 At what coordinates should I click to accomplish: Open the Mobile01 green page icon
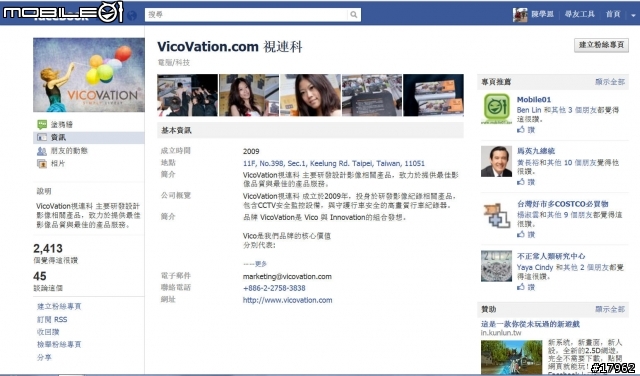(x=496, y=109)
